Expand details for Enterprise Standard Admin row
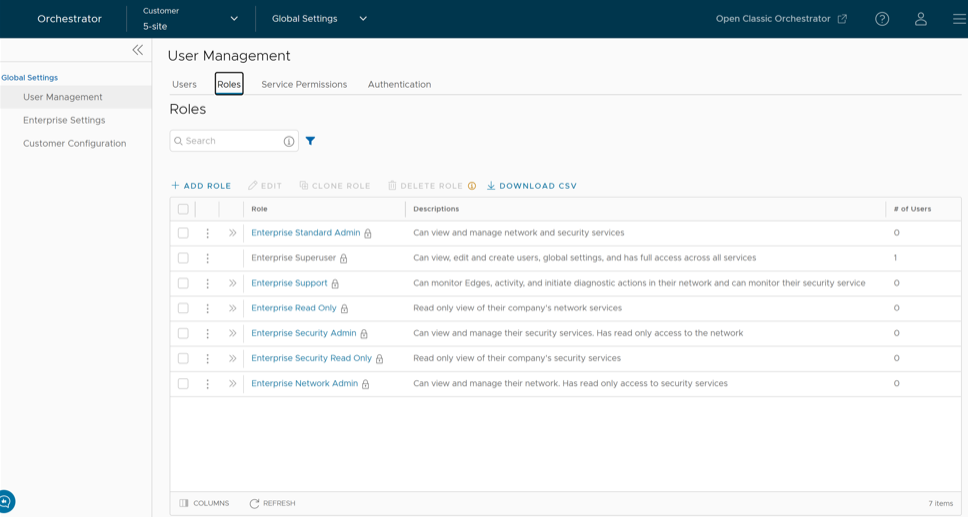 coord(232,233)
